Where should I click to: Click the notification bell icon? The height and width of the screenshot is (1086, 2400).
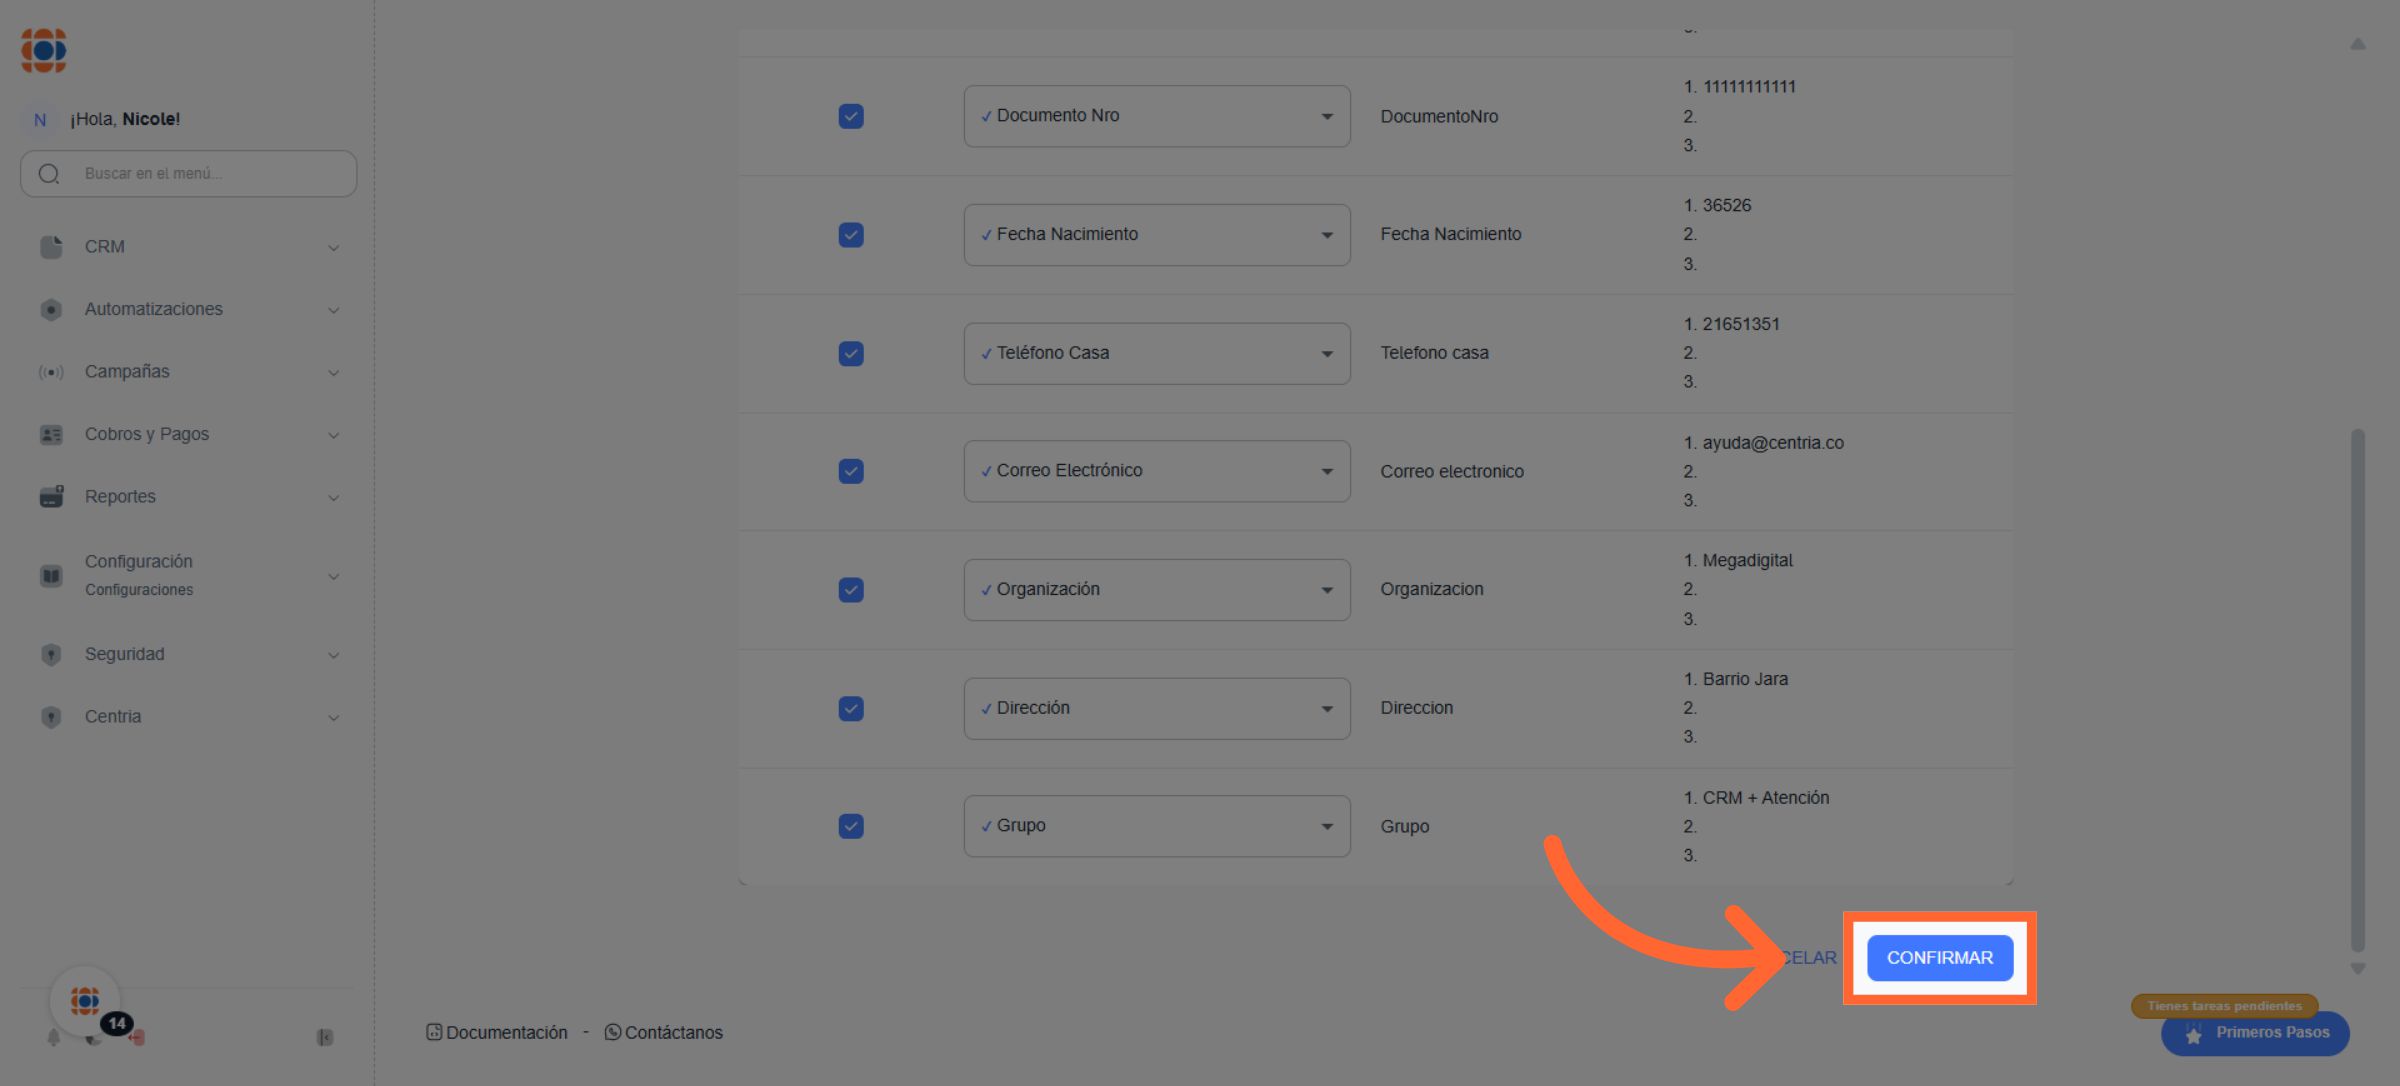(x=53, y=1037)
